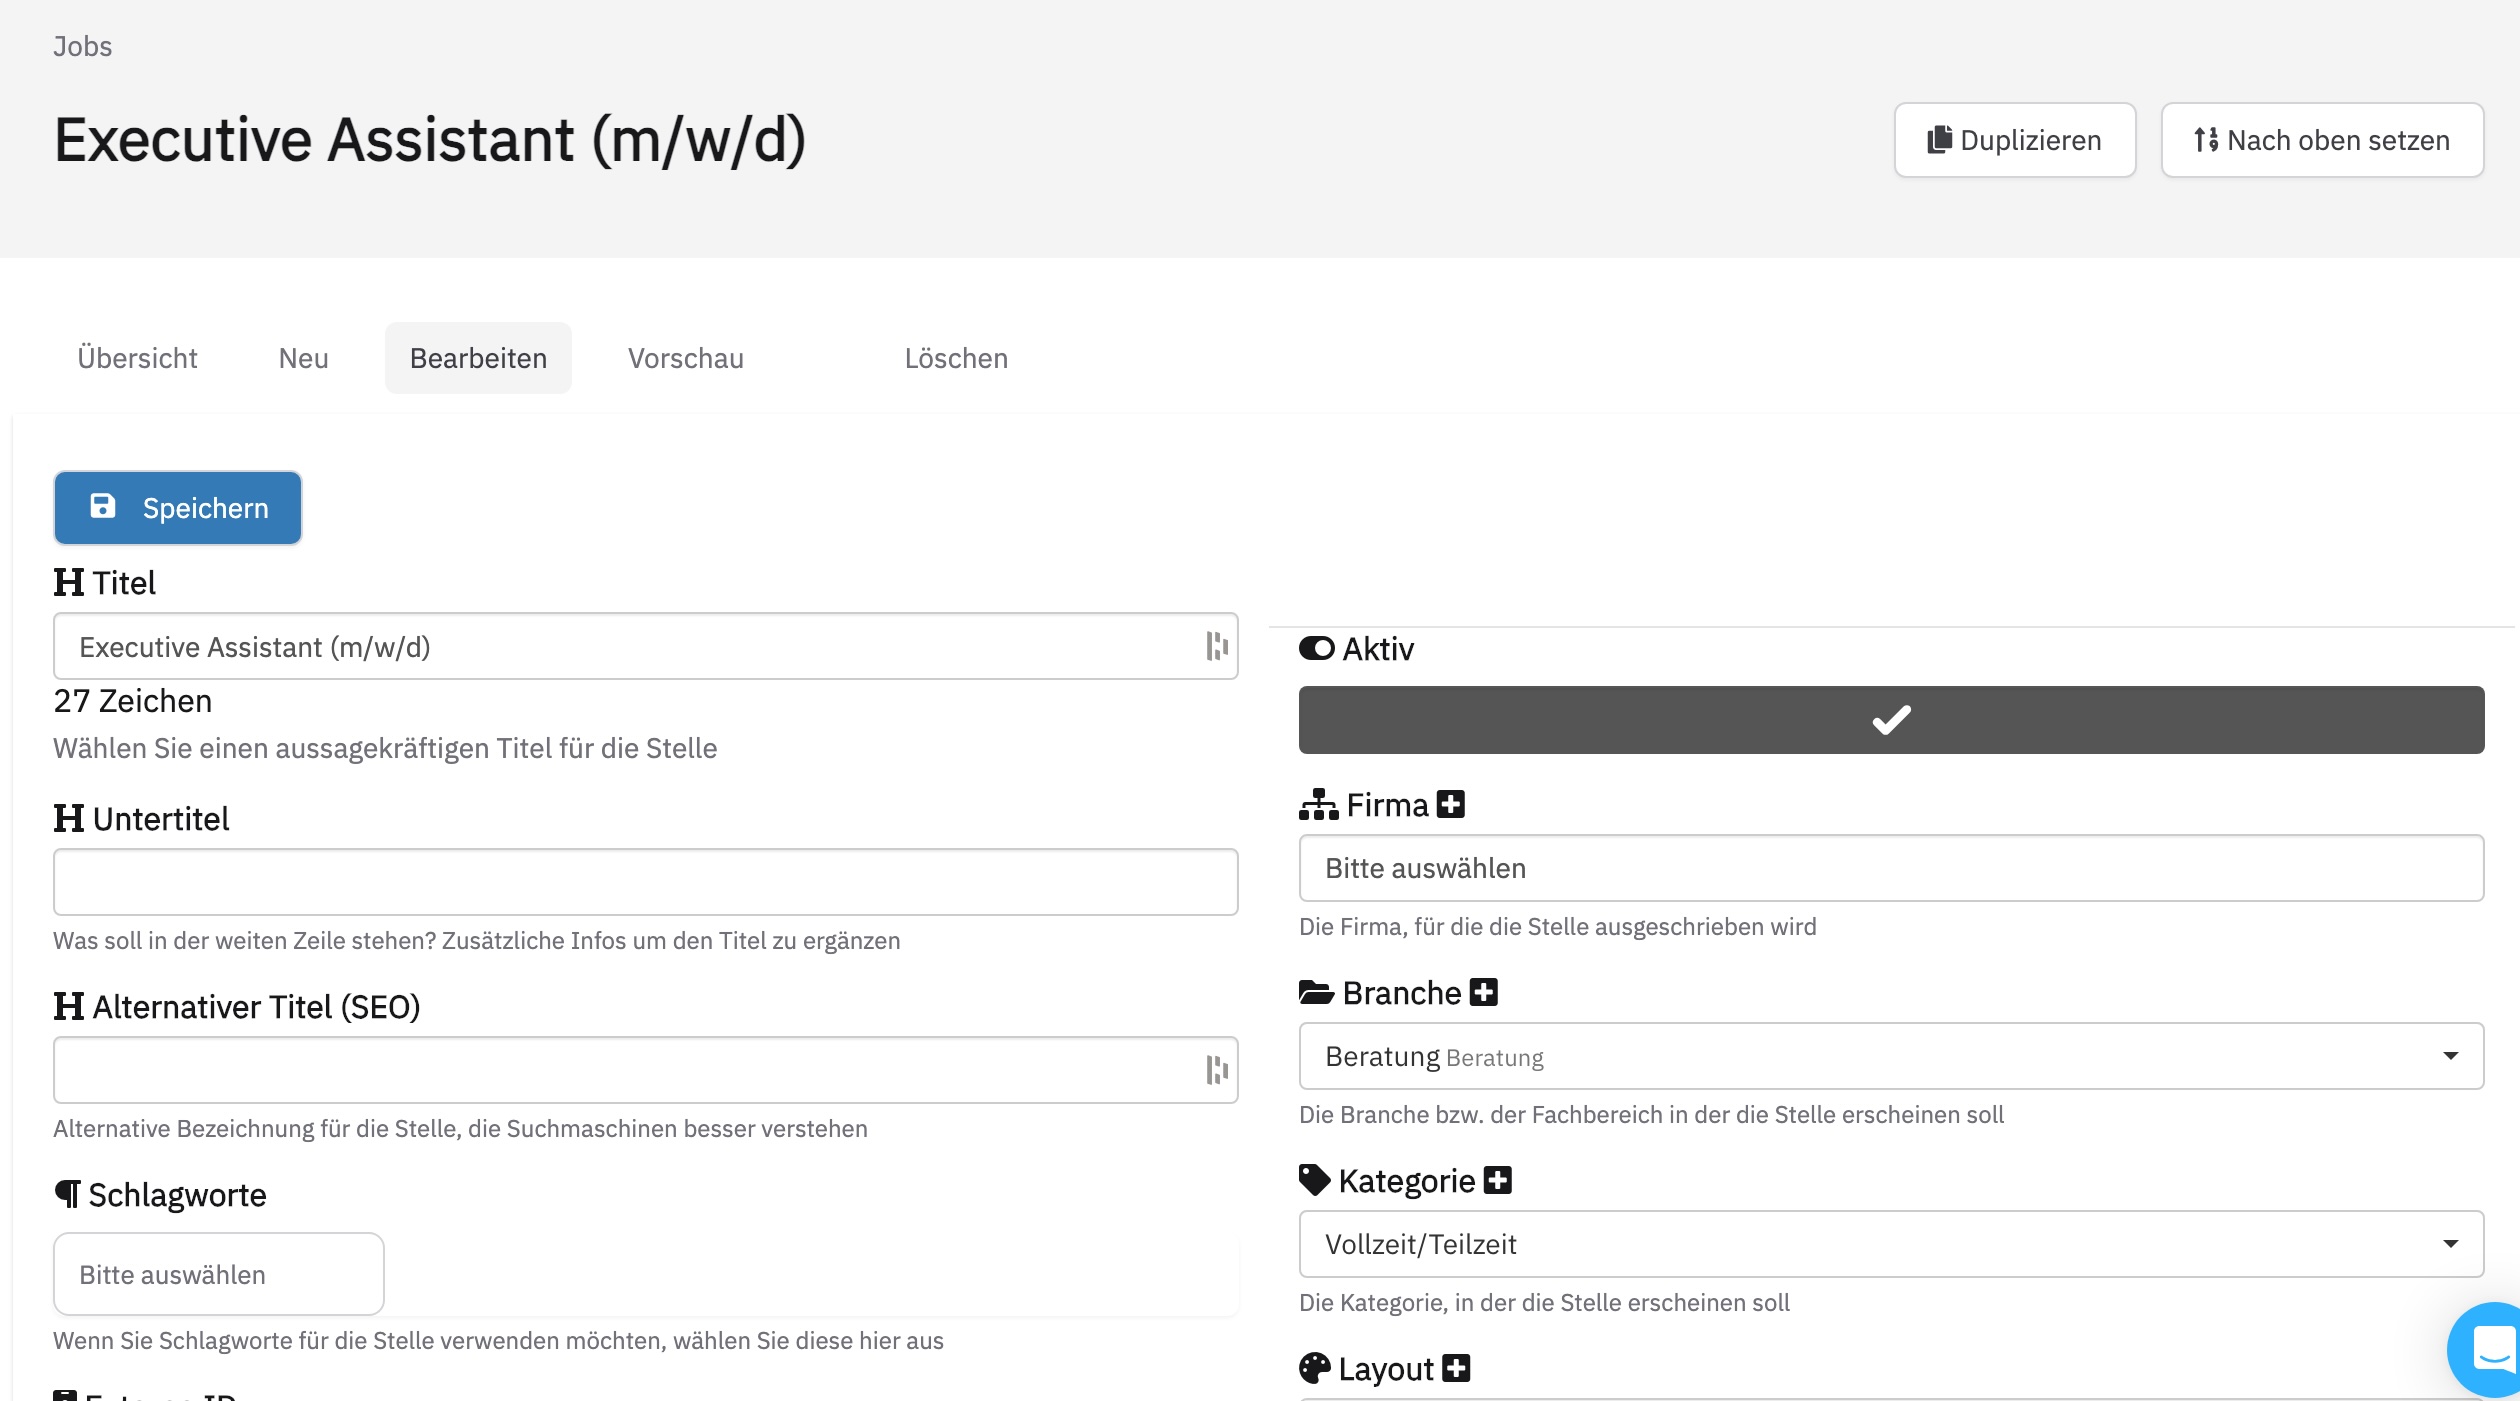
Task: Open the Kategorie dropdown showing Vollzeit/Teilzeit
Action: tap(1891, 1244)
